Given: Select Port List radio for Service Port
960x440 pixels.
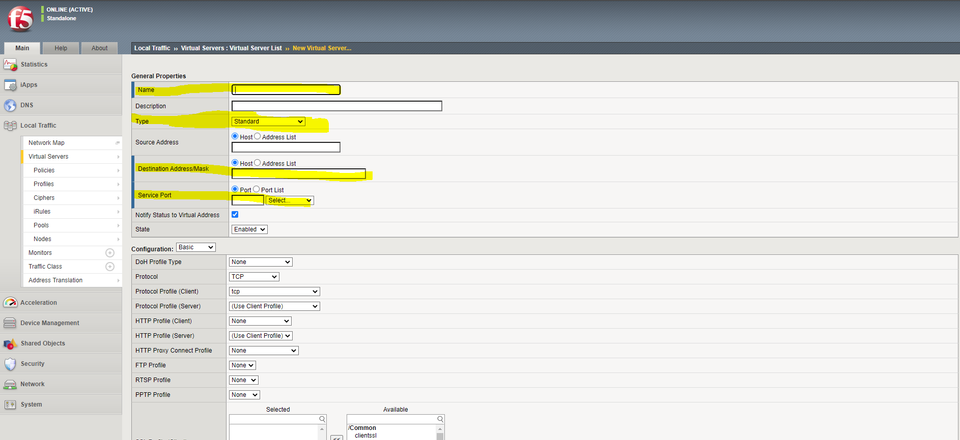Looking at the screenshot, I should (258, 188).
